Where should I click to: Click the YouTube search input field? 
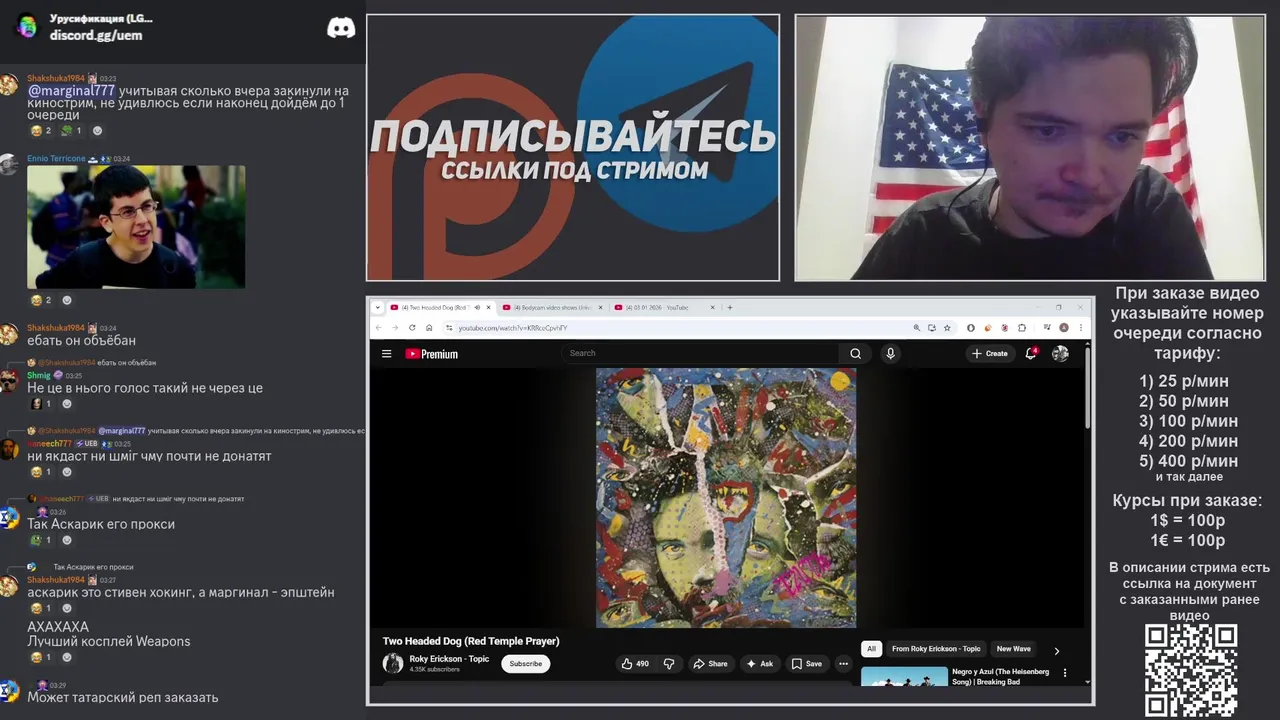coord(700,353)
